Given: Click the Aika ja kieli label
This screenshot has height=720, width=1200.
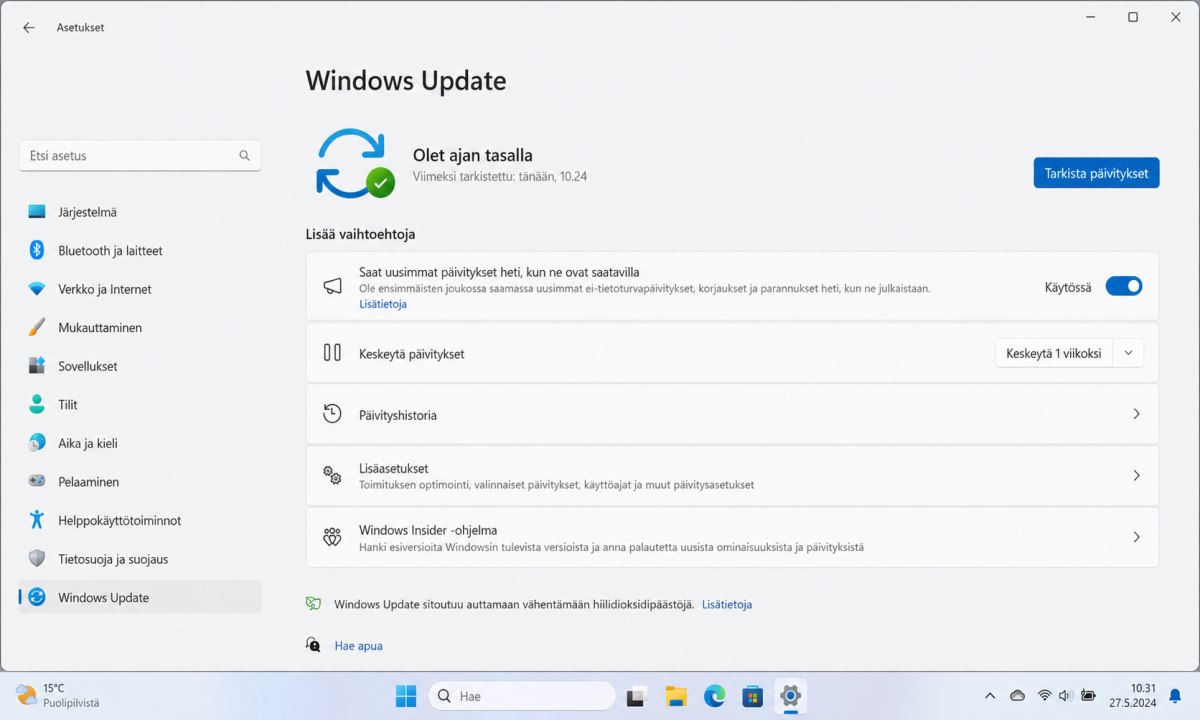Looking at the screenshot, I should tap(88, 443).
